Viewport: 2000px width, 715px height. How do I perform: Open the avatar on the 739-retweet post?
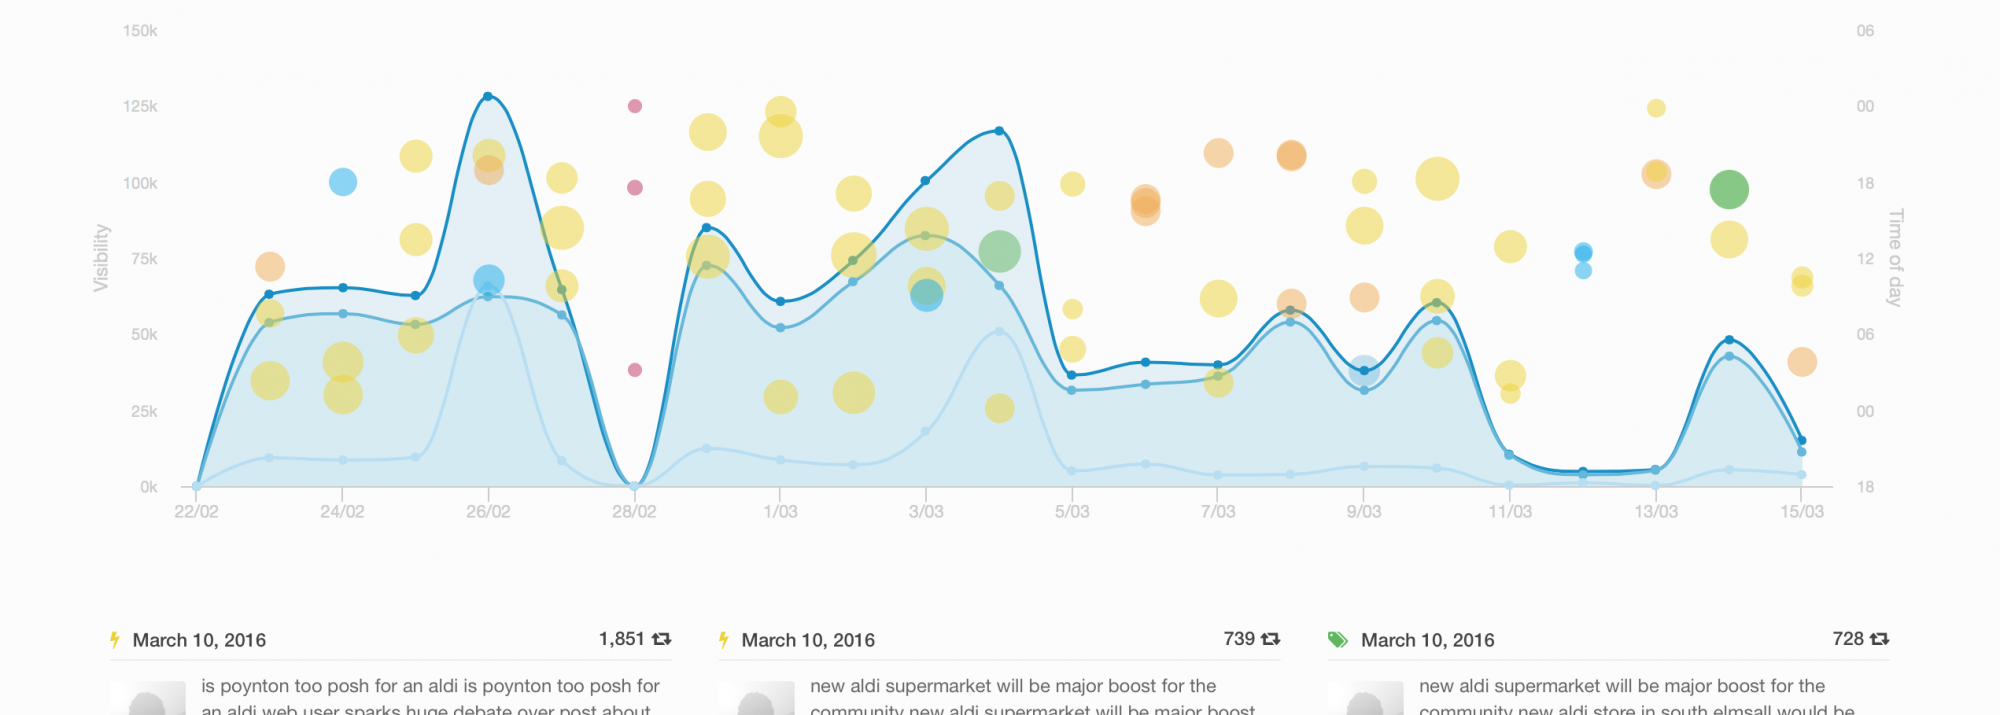tap(756, 699)
